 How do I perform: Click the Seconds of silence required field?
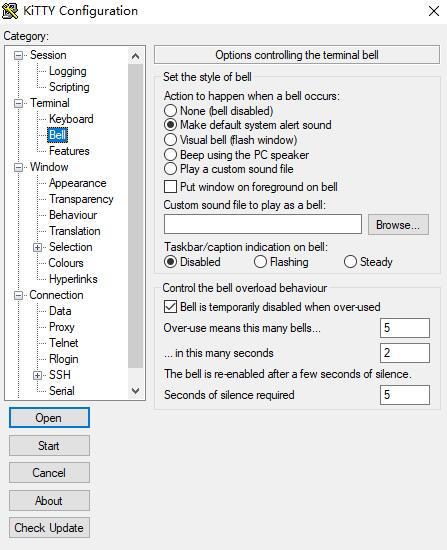[405, 395]
